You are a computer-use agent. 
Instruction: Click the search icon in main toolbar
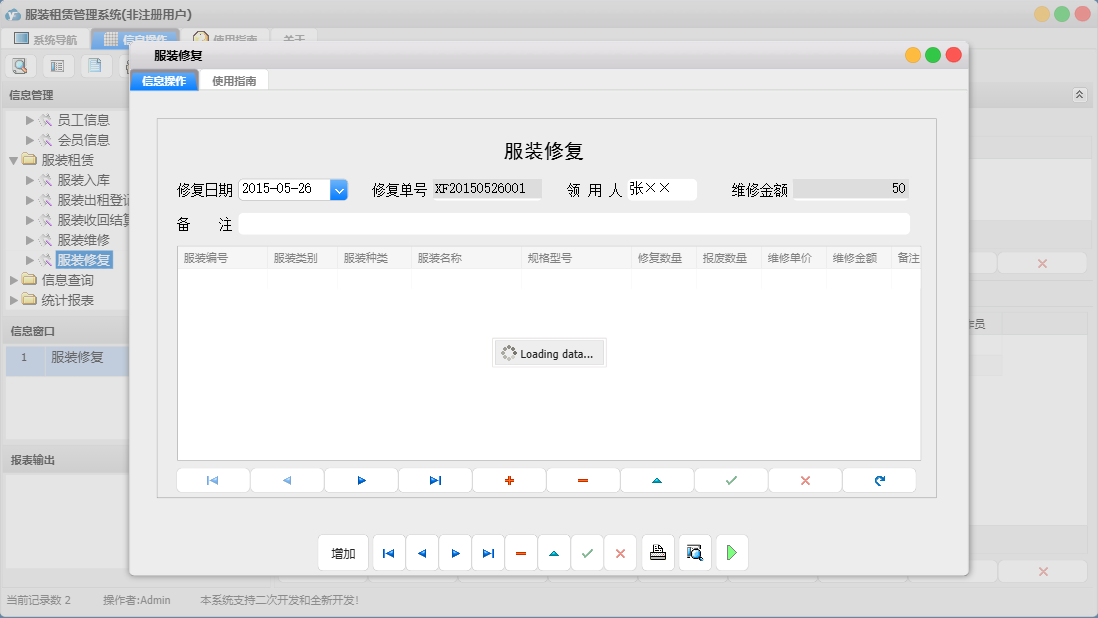click(20, 66)
